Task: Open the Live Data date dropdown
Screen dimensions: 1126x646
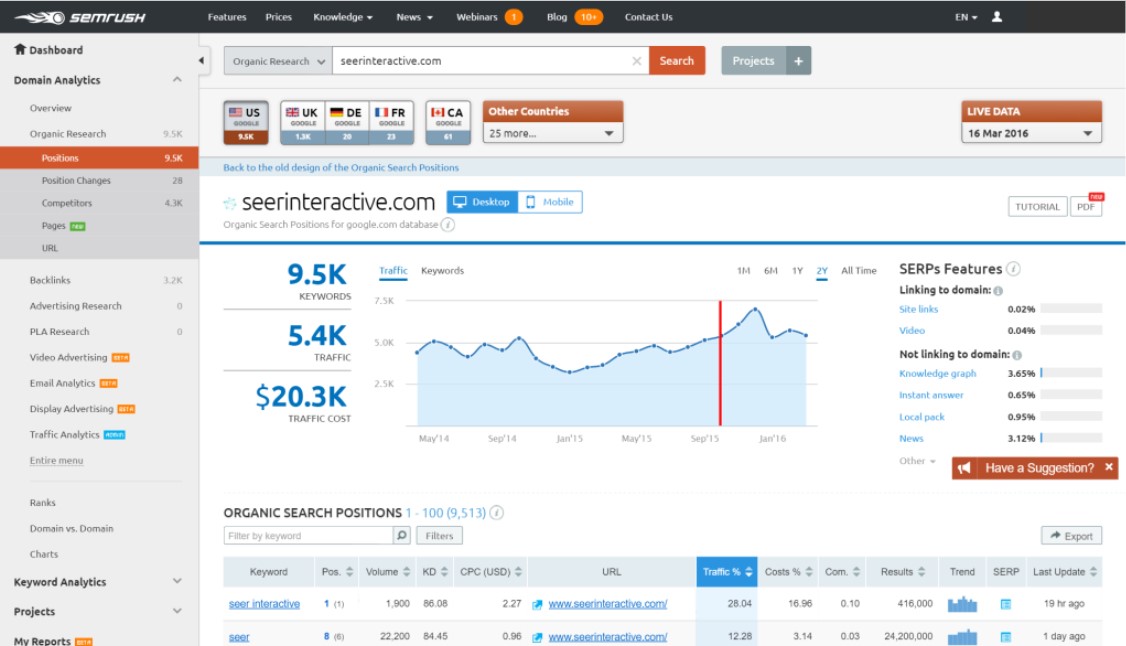Action: click(1031, 134)
